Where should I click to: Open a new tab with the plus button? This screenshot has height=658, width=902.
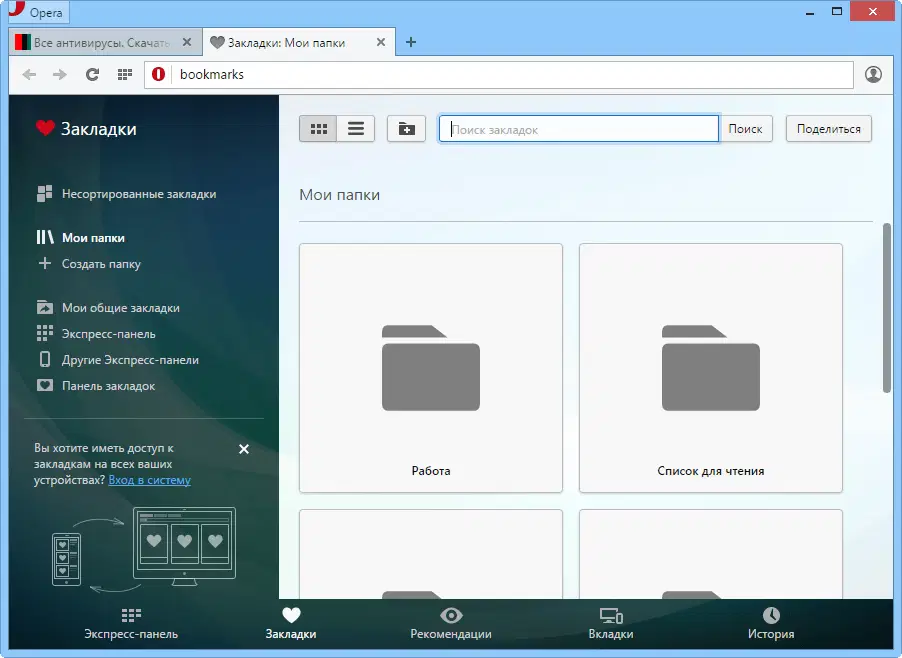click(x=411, y=42)
